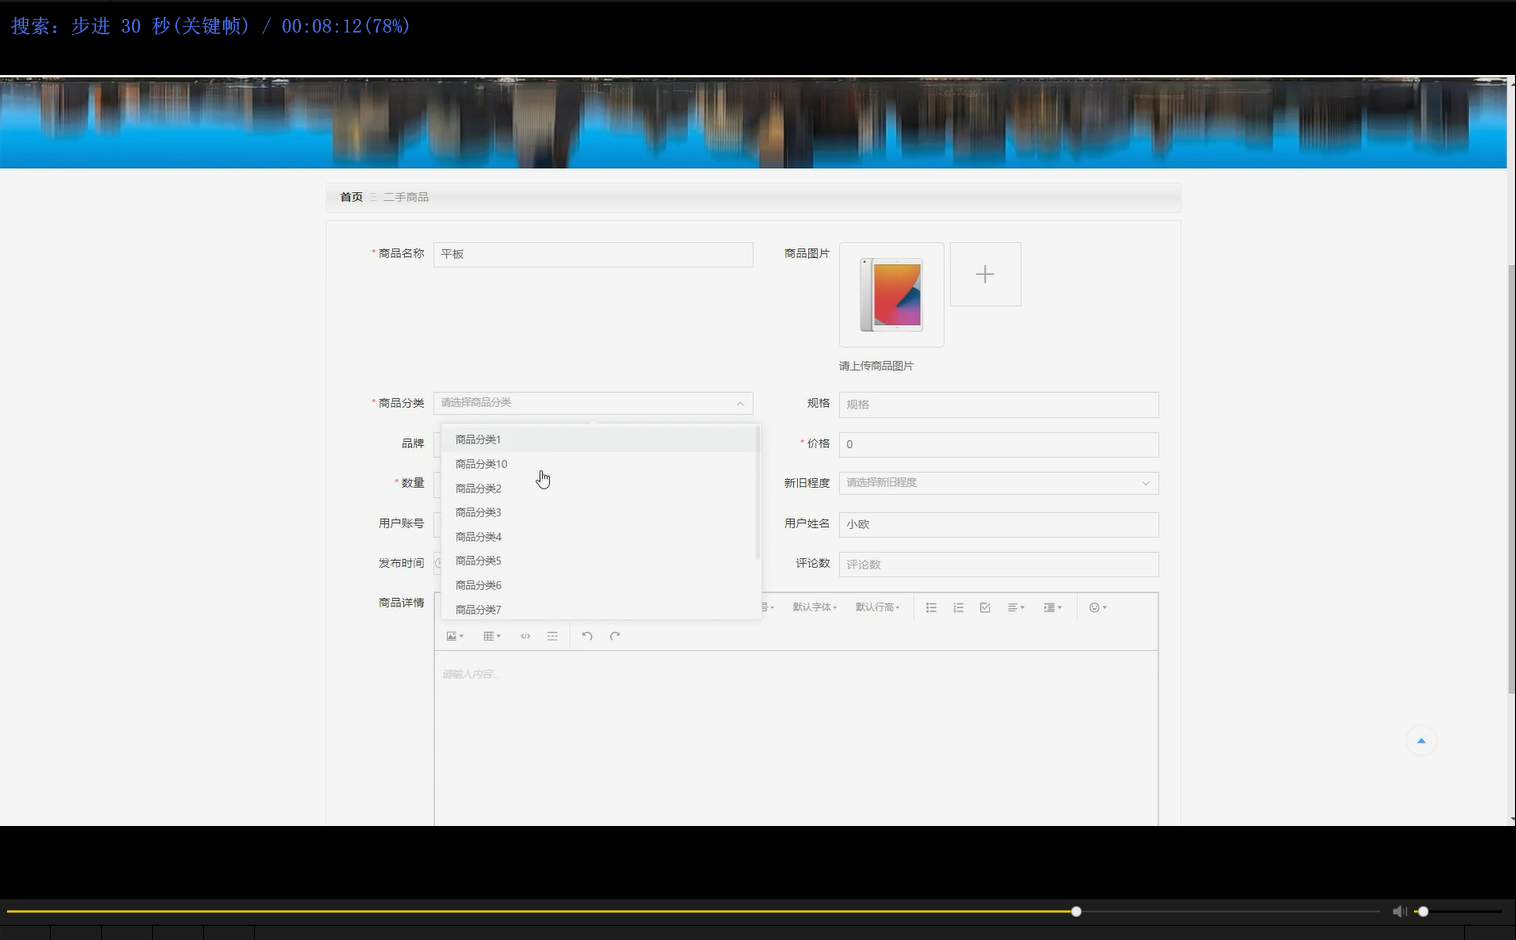Screen dimensions: 1516x940
Task: Collapse the 商品分类 dropdown
Action: pyautogui.click(x=740, y=403)
